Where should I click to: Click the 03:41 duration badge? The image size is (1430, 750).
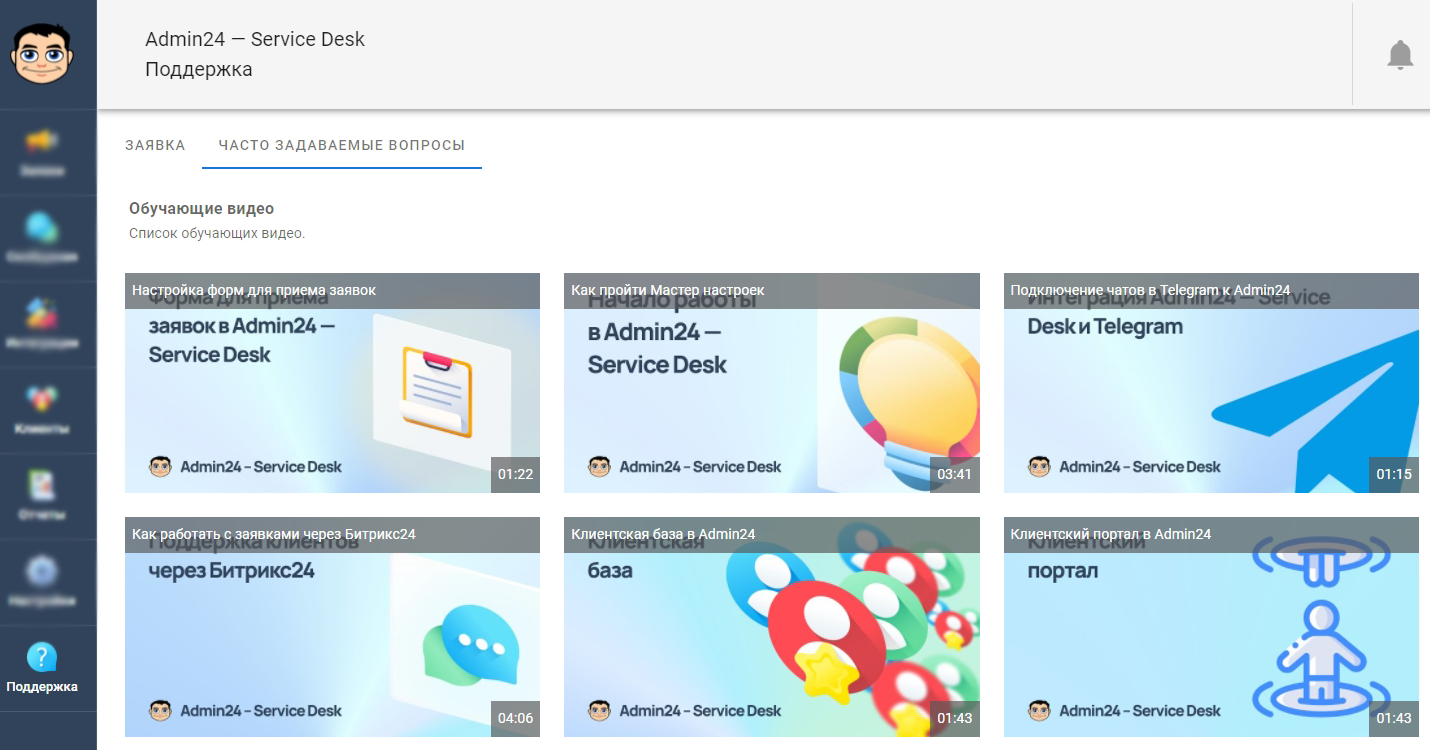[955, 474]
